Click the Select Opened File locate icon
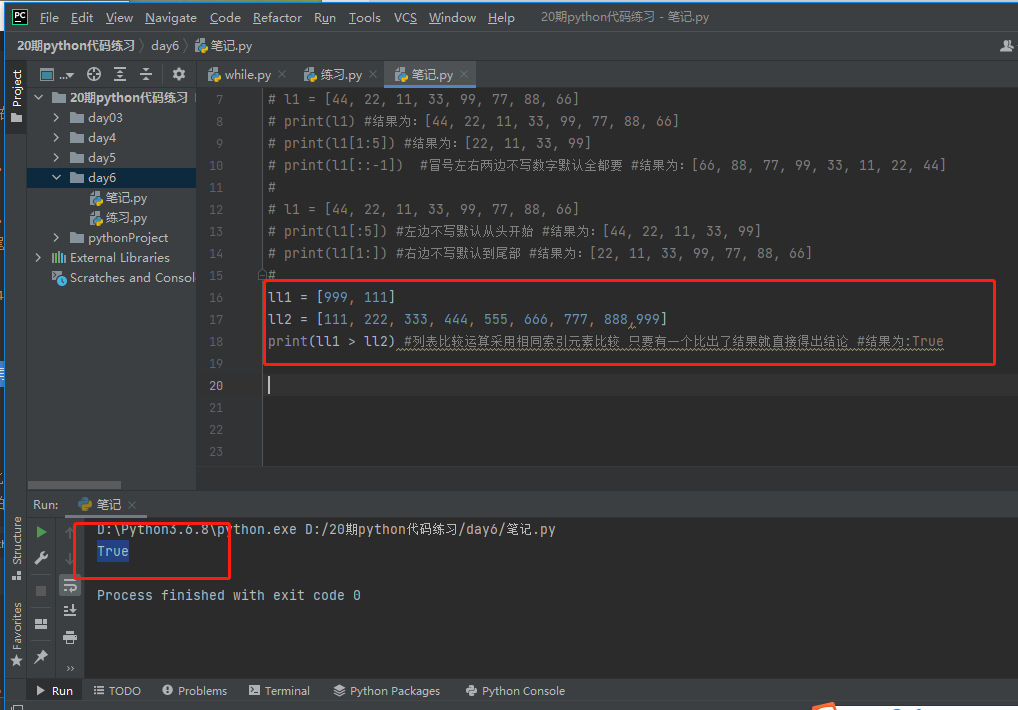The image size is (1018, 710). 94,75
